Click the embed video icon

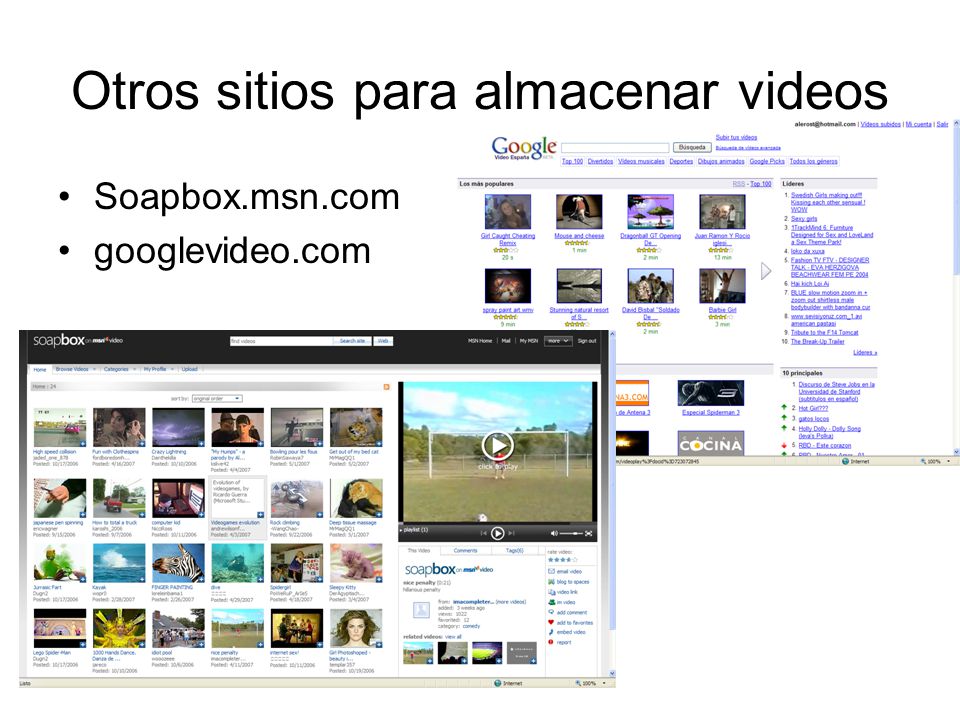[551, 632]
